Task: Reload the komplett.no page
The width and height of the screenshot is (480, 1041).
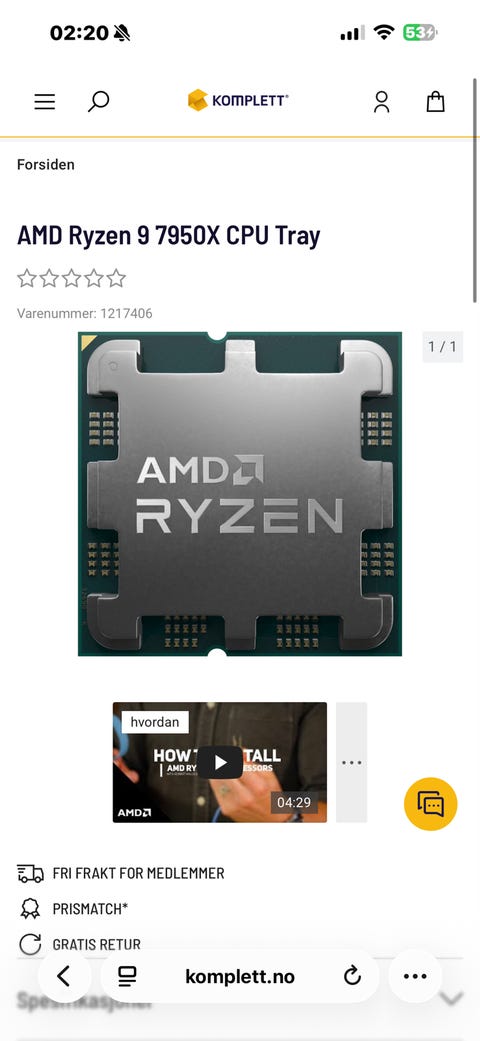Action: [352, 976]
